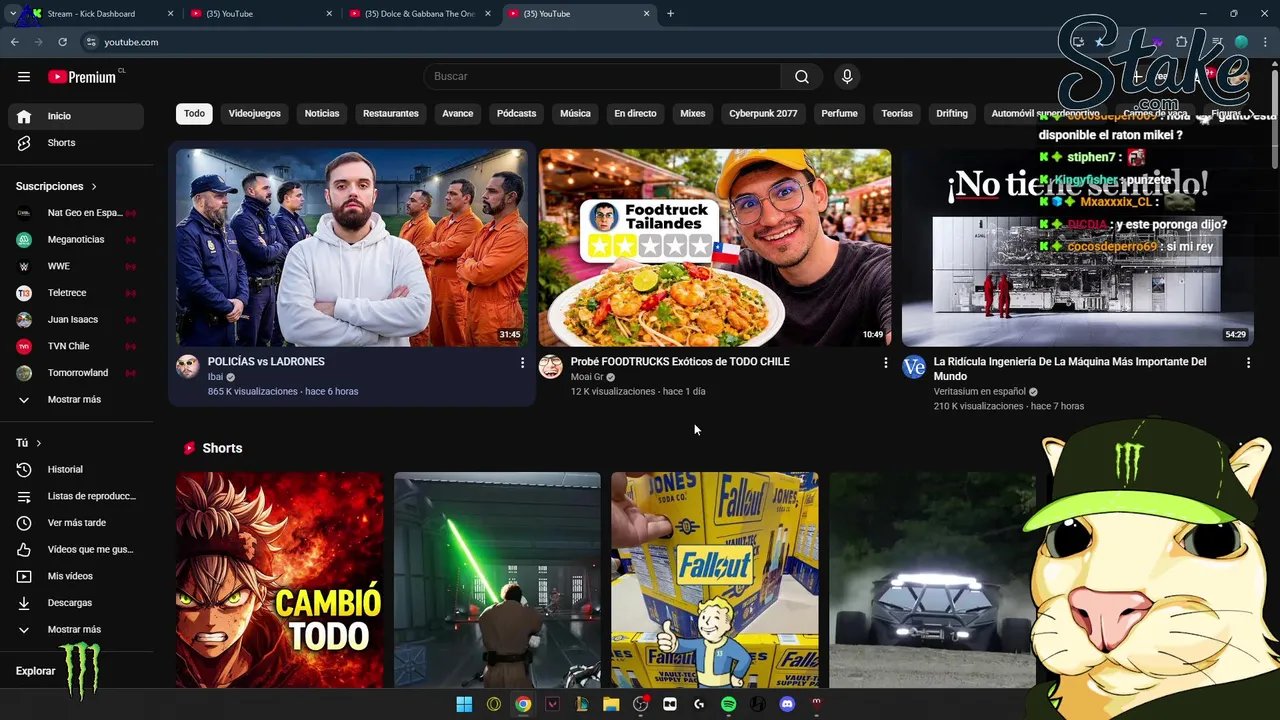Click Ibai channel avatar
This screenshot has height=720, width=1280.
(x=188, y=366)
